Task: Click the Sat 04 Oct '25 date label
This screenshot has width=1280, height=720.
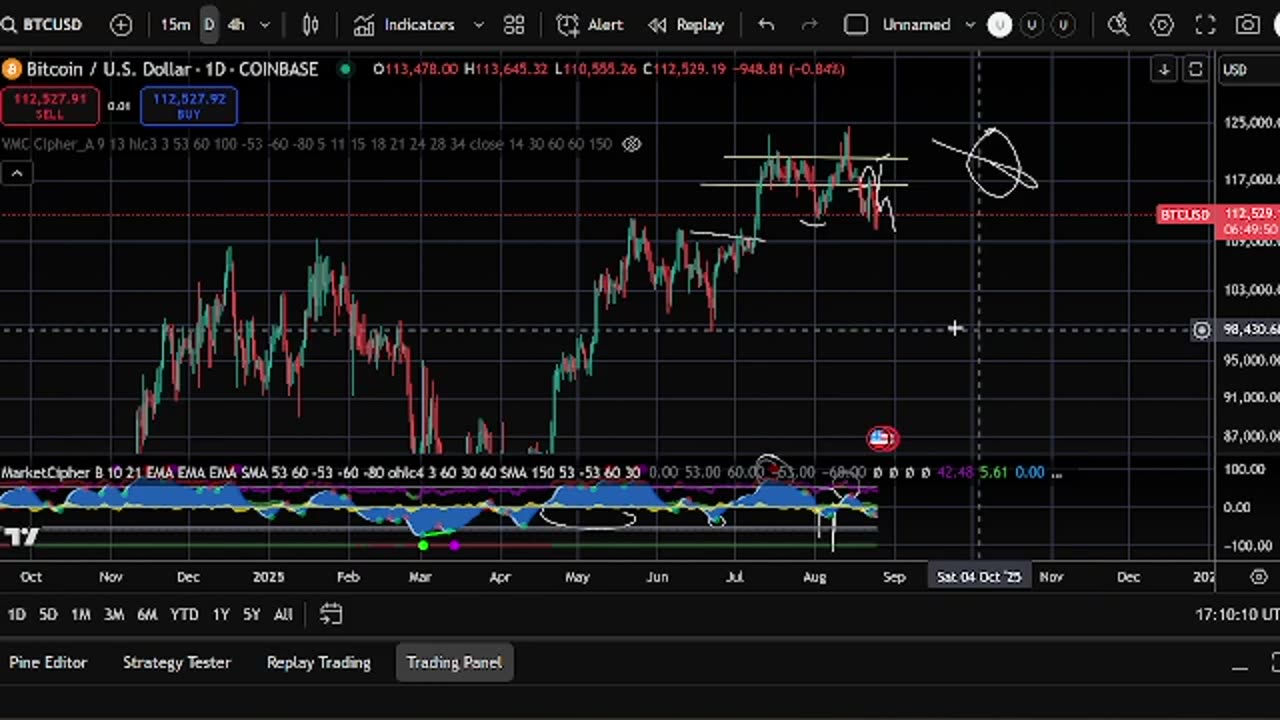Action: [x=979, y=577]
